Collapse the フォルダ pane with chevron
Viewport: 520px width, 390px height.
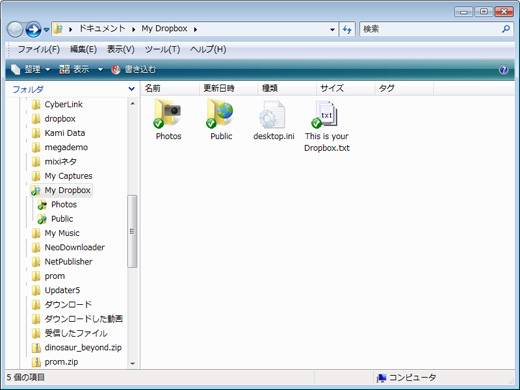[x=132, y=89]
